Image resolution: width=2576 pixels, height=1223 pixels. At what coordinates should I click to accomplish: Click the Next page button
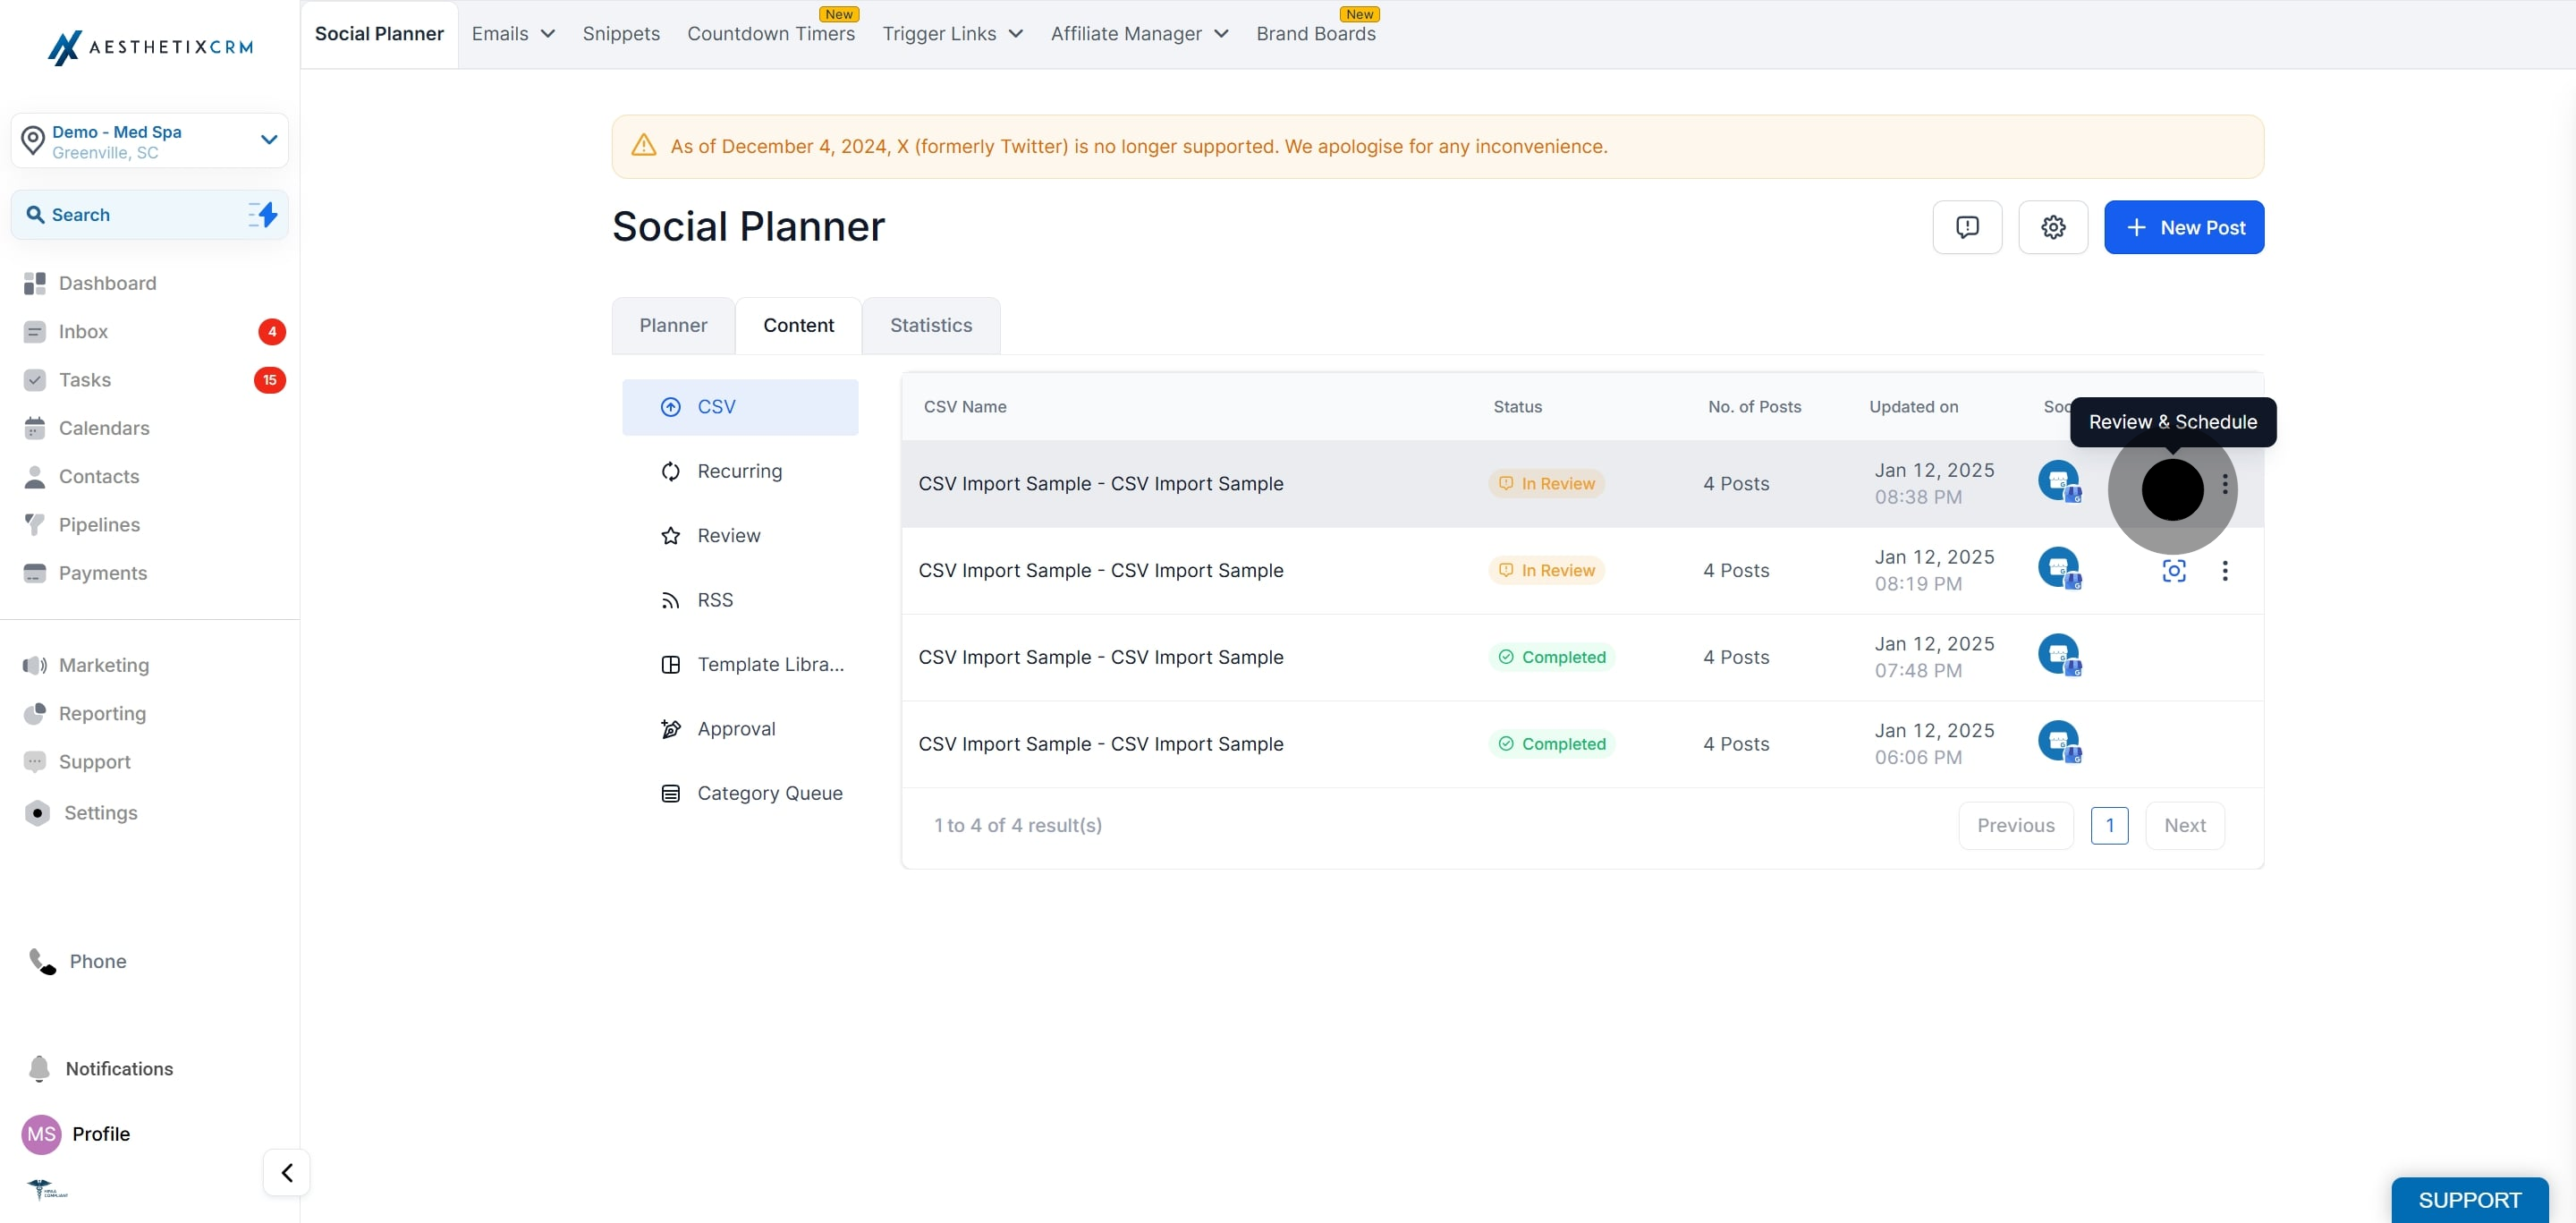pos(2185,825)
